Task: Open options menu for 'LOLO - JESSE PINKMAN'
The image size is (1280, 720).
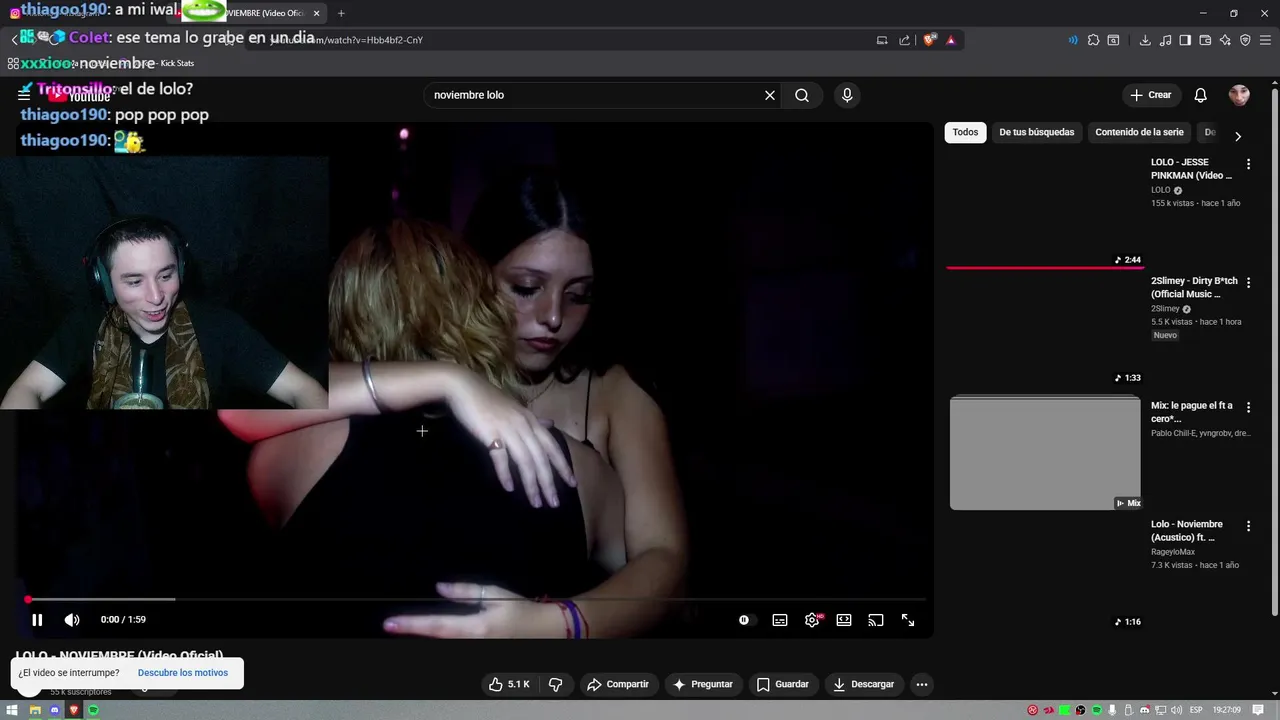Action: [x=1248, y=164]
